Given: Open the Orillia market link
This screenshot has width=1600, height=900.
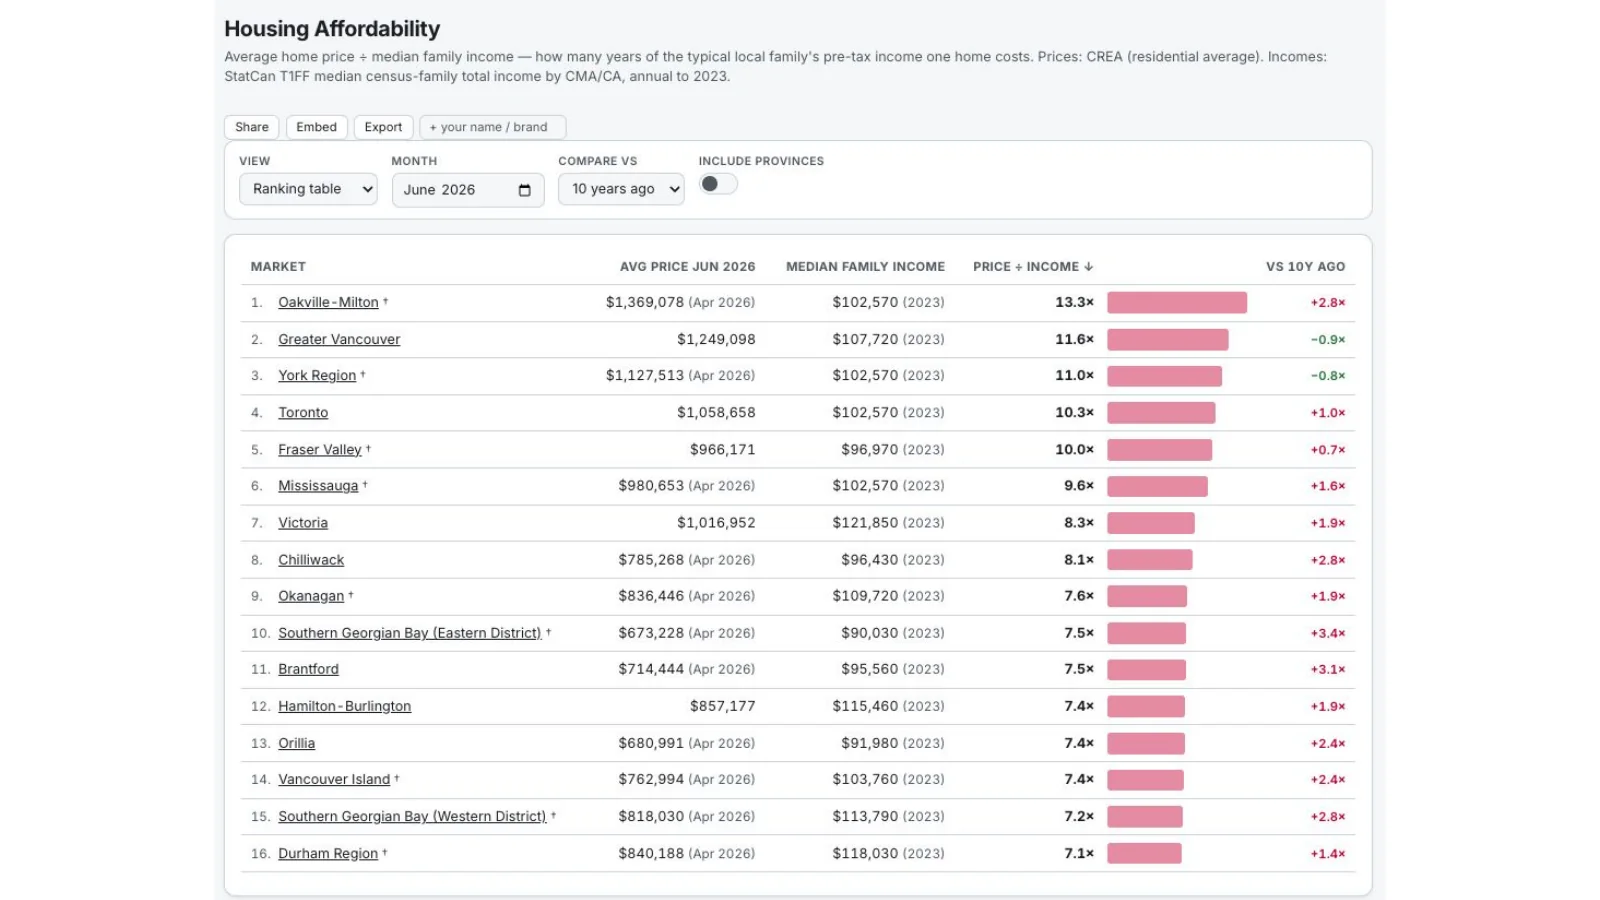Looking at the screenshot, I should tap(296, 743).
